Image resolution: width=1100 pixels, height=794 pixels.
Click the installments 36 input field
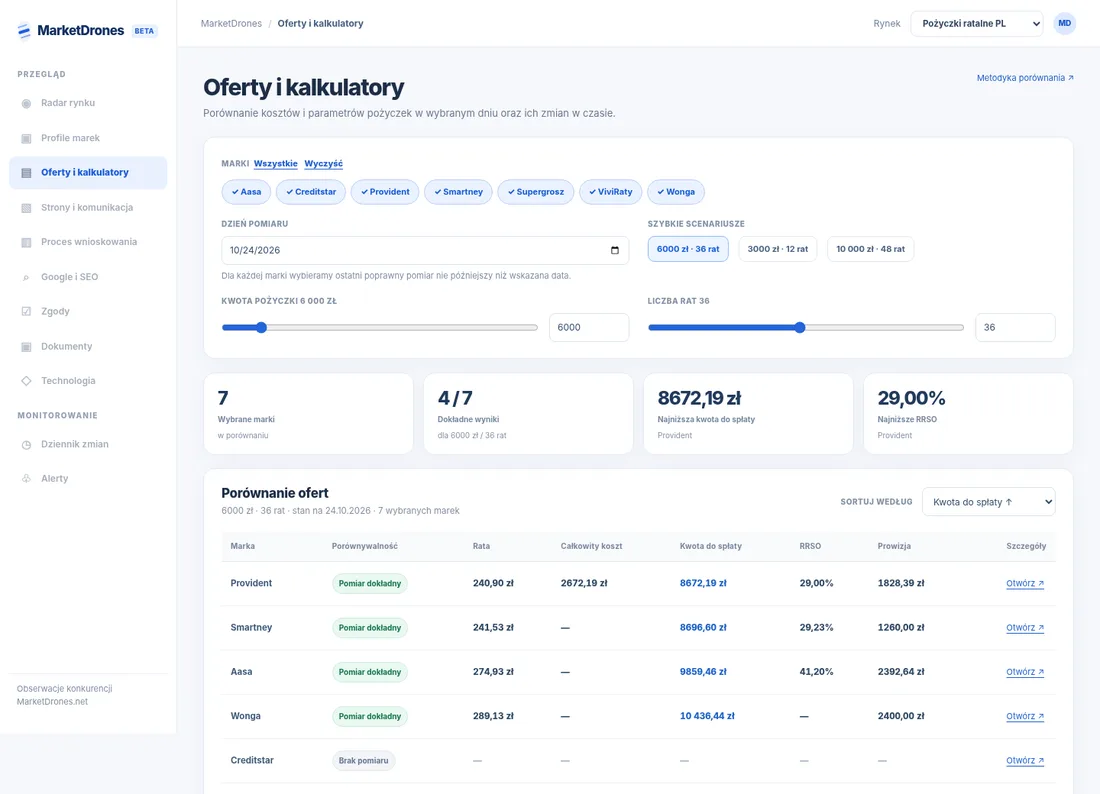point(1015,328)
